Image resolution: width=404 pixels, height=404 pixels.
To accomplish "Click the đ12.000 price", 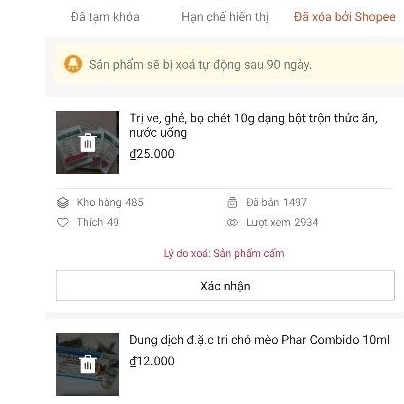I will pos(152,361).
